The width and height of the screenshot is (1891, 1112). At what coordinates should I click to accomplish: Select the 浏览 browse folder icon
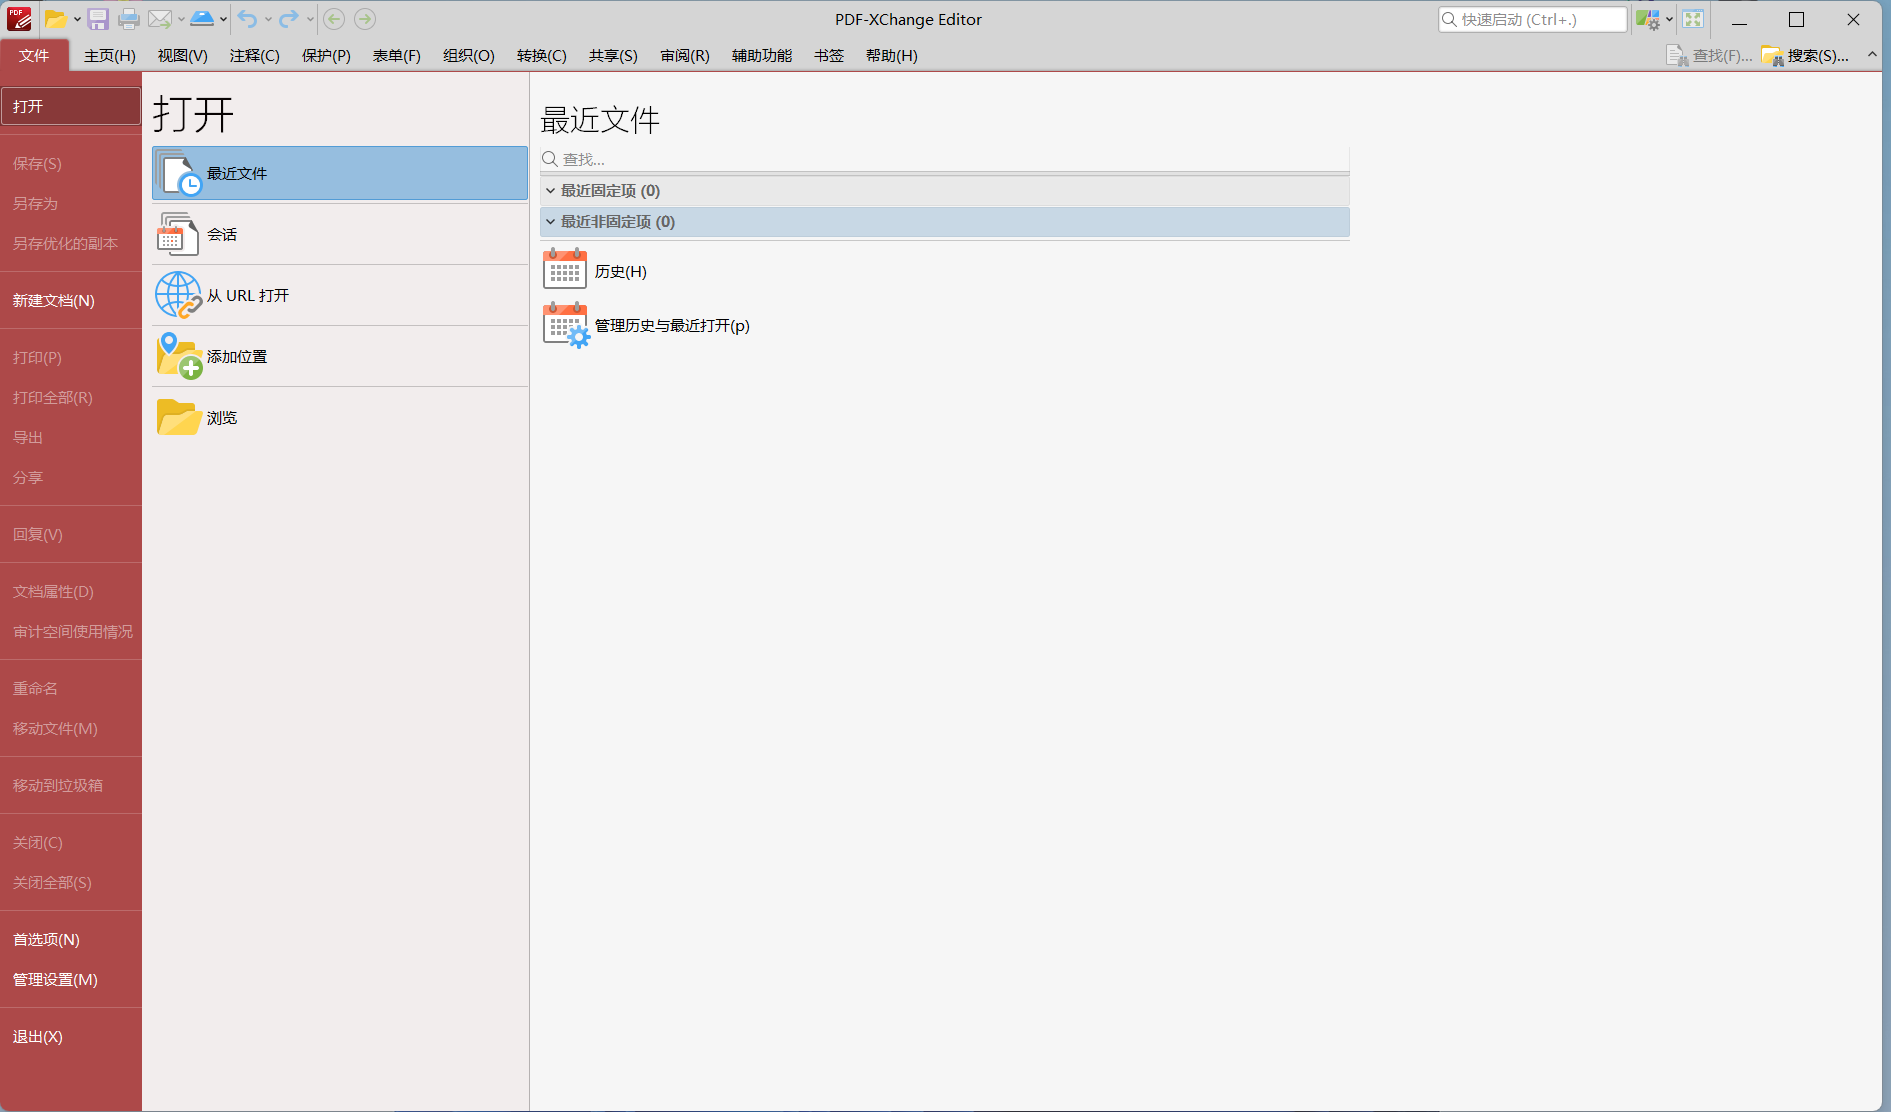click(179, 417)
